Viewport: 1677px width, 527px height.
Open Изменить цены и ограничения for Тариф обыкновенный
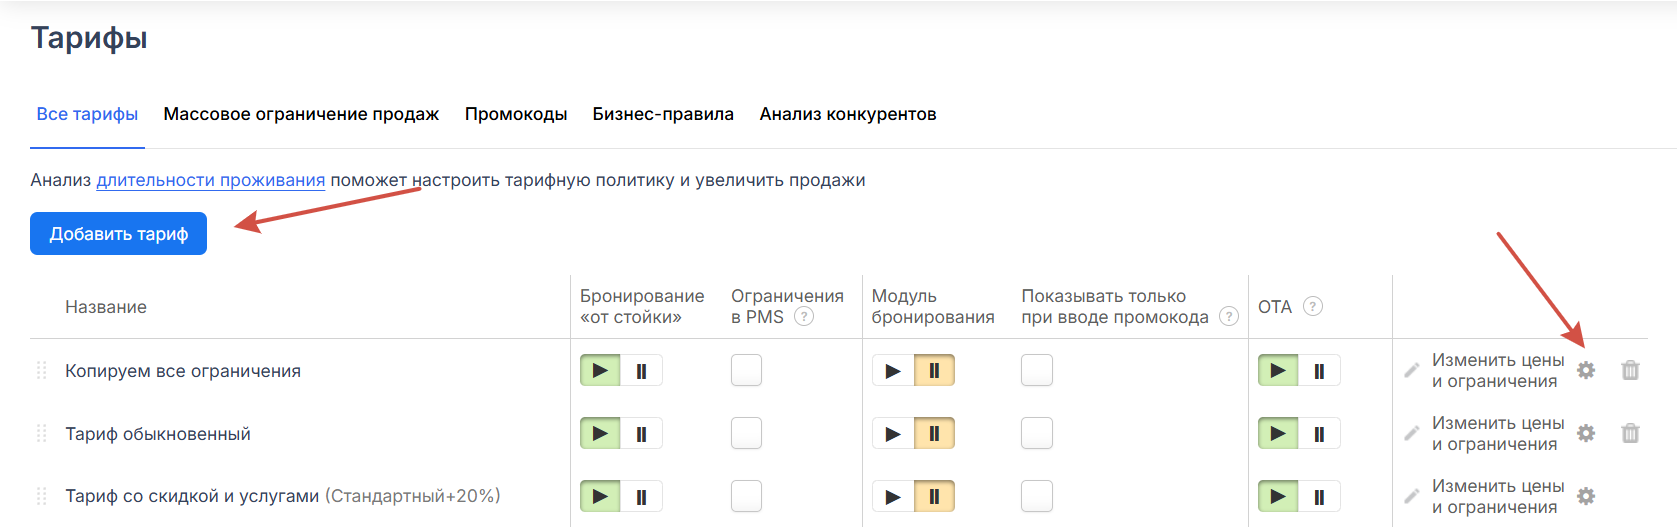1497,433
